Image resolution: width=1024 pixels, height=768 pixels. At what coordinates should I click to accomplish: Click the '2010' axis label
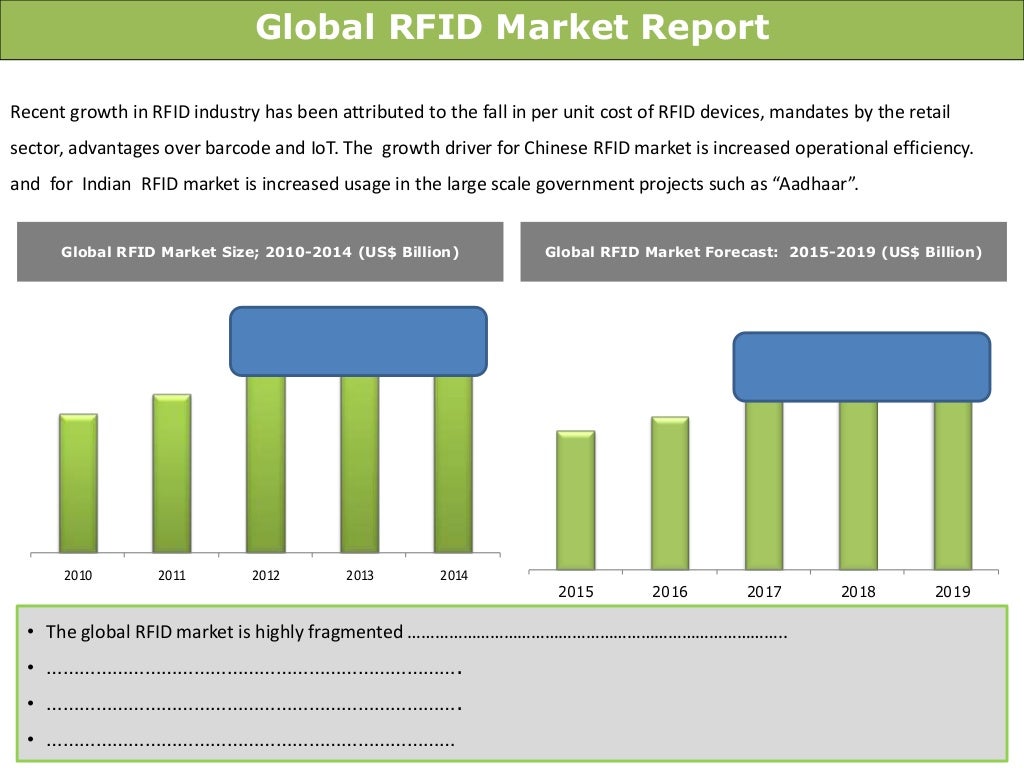point(78,575)
